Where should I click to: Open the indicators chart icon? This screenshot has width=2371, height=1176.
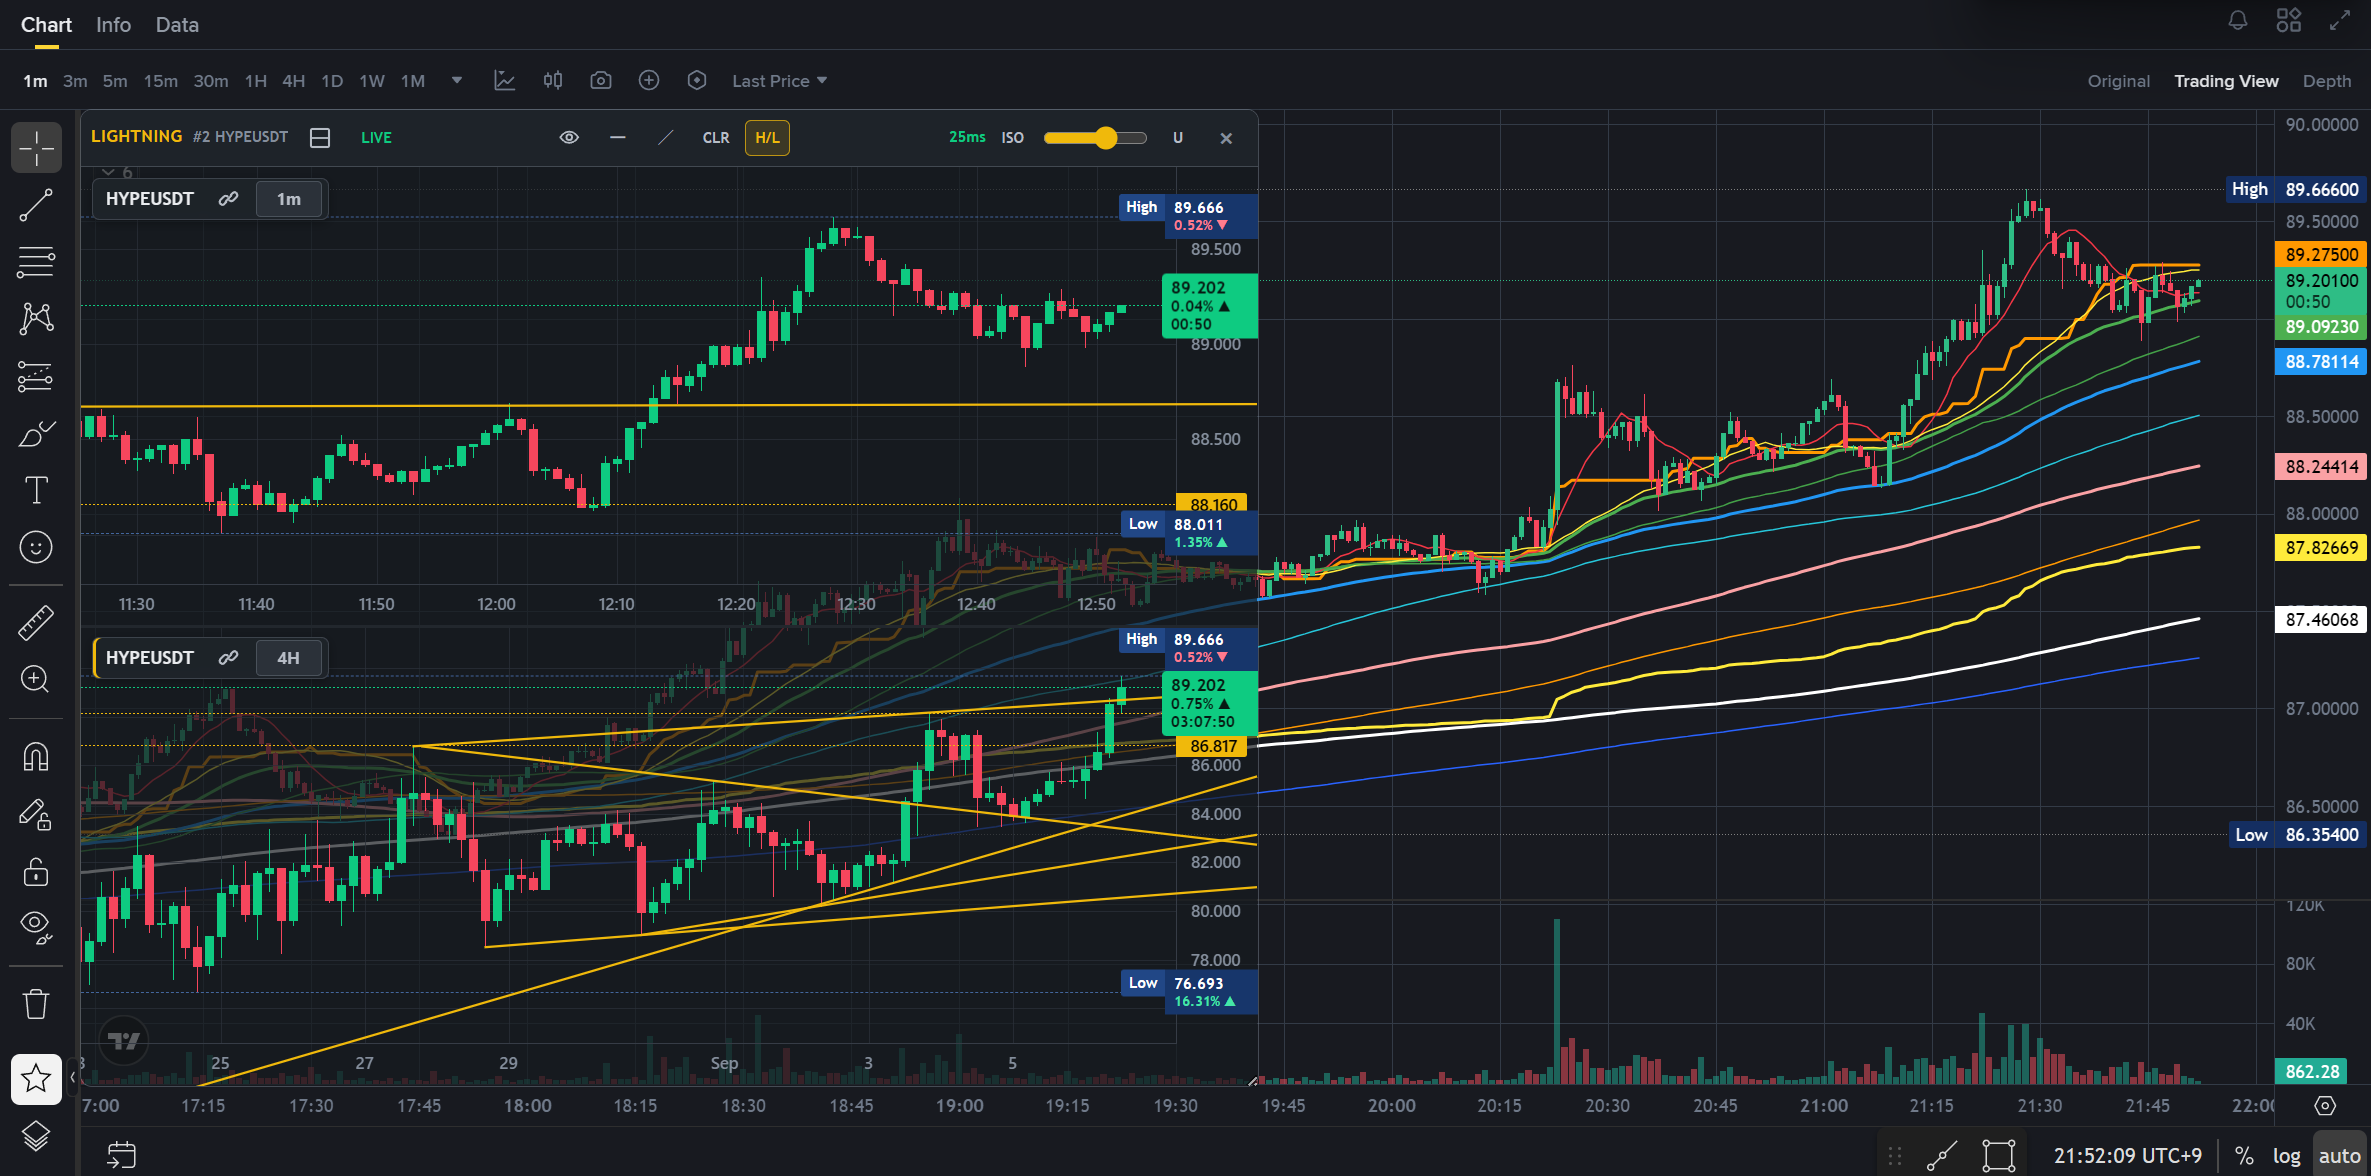(505, 81)
